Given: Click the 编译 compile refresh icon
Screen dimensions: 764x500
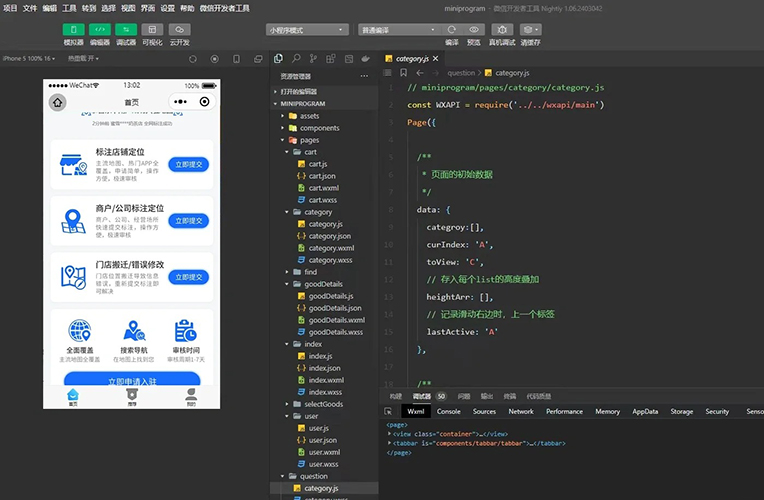Looking at the screenshot, I should click(452, 29).
